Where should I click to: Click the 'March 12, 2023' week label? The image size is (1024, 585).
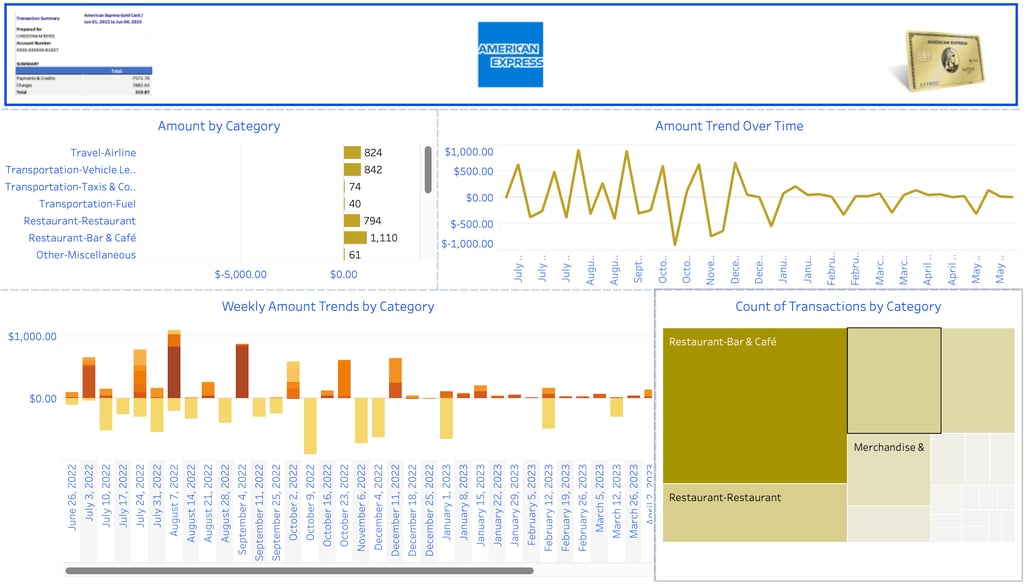(616, 501)
